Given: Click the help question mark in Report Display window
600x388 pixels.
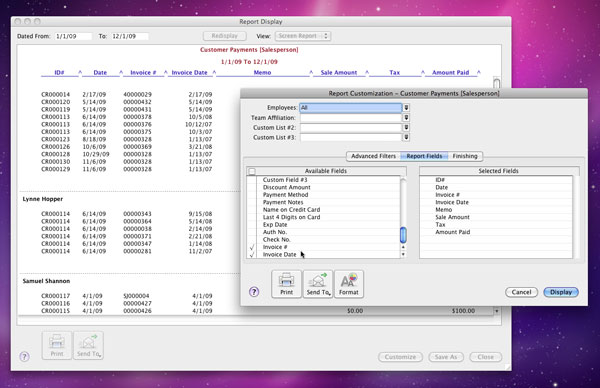Looking at the screenshot, I should 24,357.
